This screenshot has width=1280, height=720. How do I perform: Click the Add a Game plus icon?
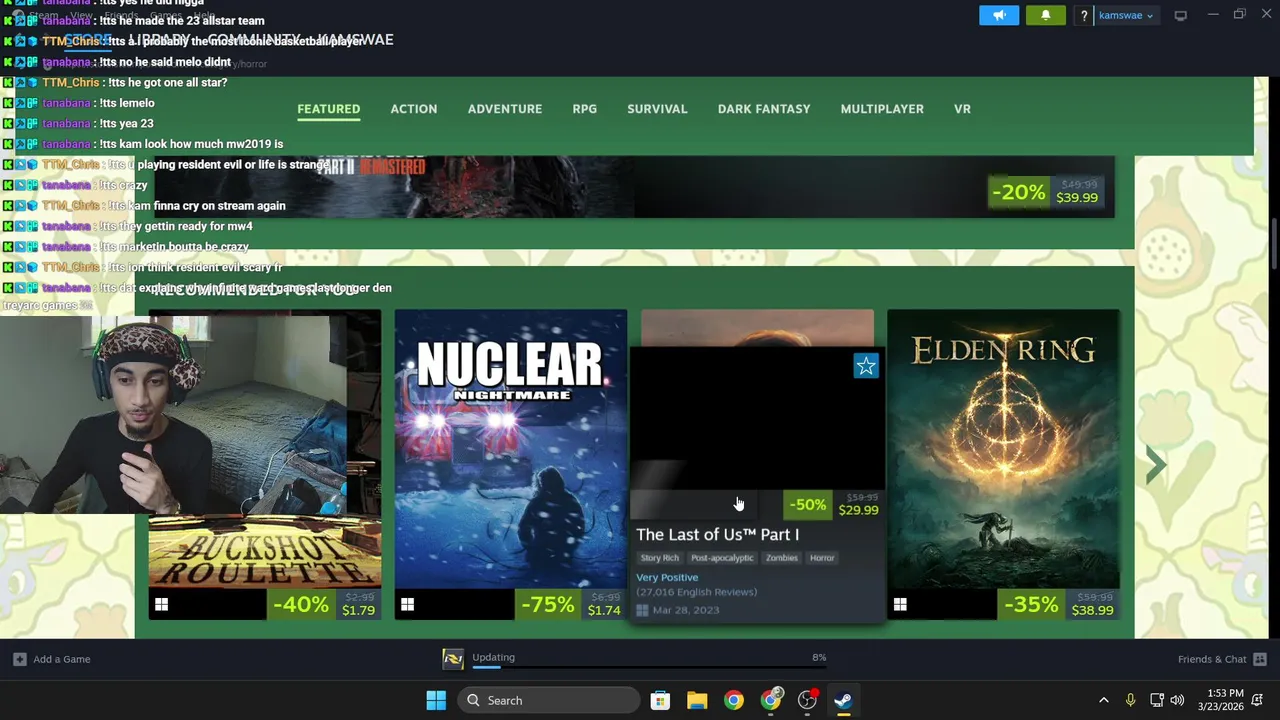[19, 659]
